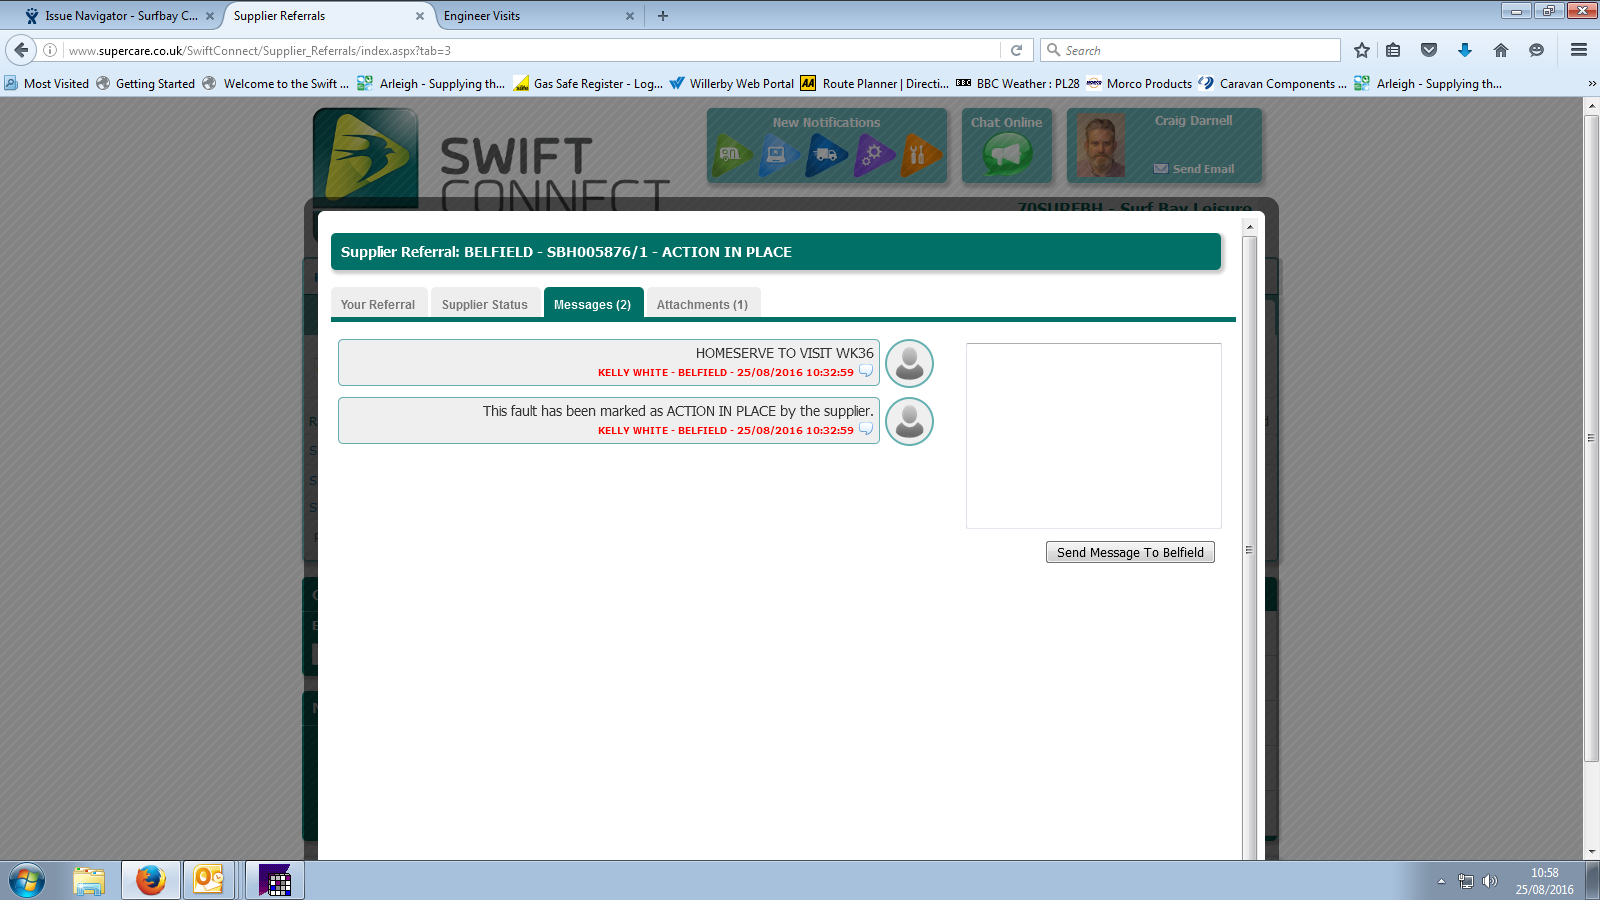This screenshot has width=1600, height=900.
Task: Open the dark blue delivery truck notification
Action: 826,155
